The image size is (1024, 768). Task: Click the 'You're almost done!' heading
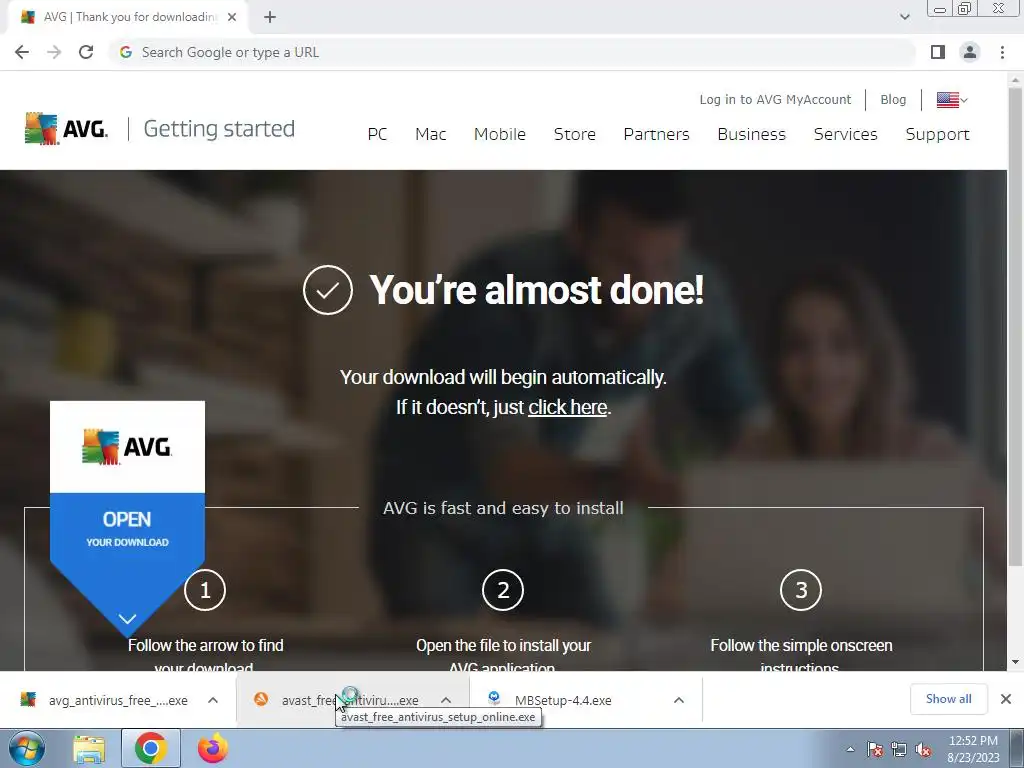click(x=536, y=289)
